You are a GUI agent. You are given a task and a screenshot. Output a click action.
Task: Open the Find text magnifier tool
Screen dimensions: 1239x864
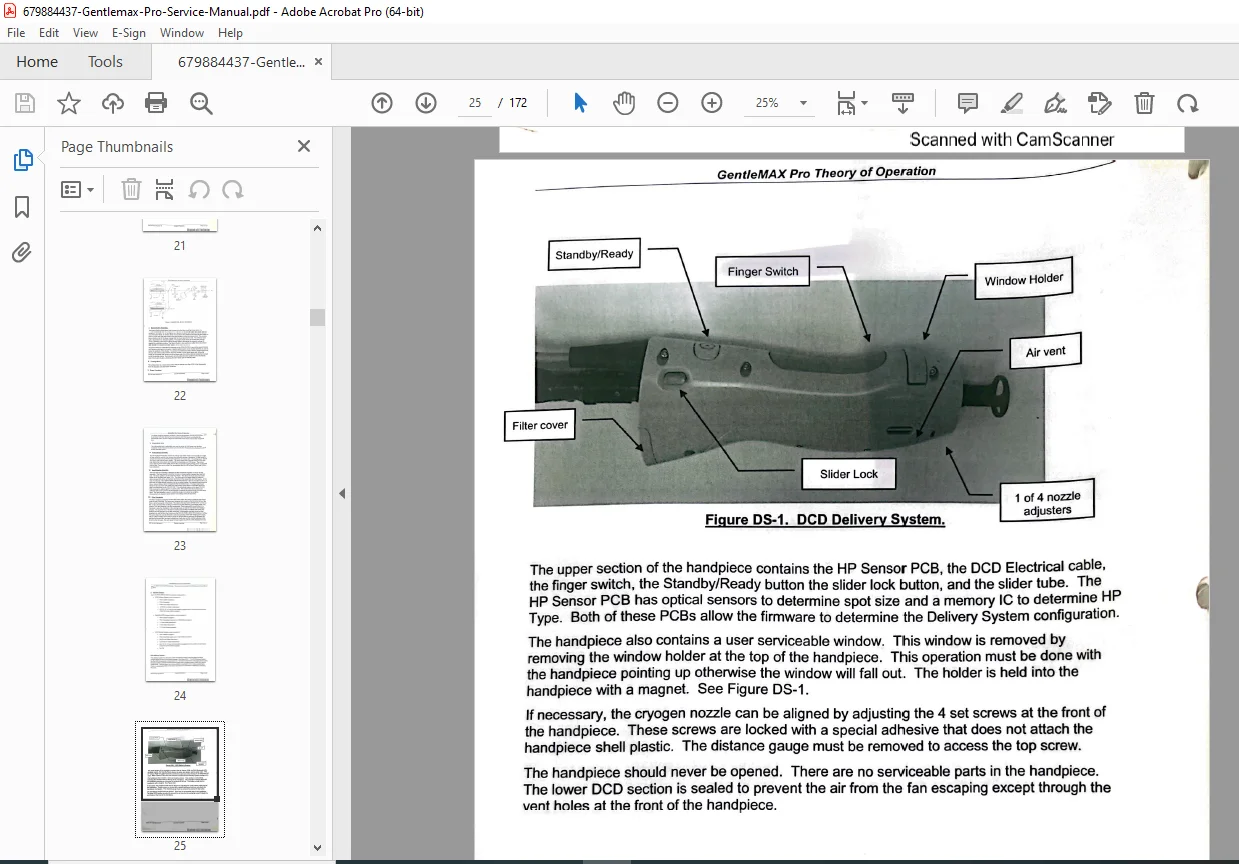click(201, 103)
